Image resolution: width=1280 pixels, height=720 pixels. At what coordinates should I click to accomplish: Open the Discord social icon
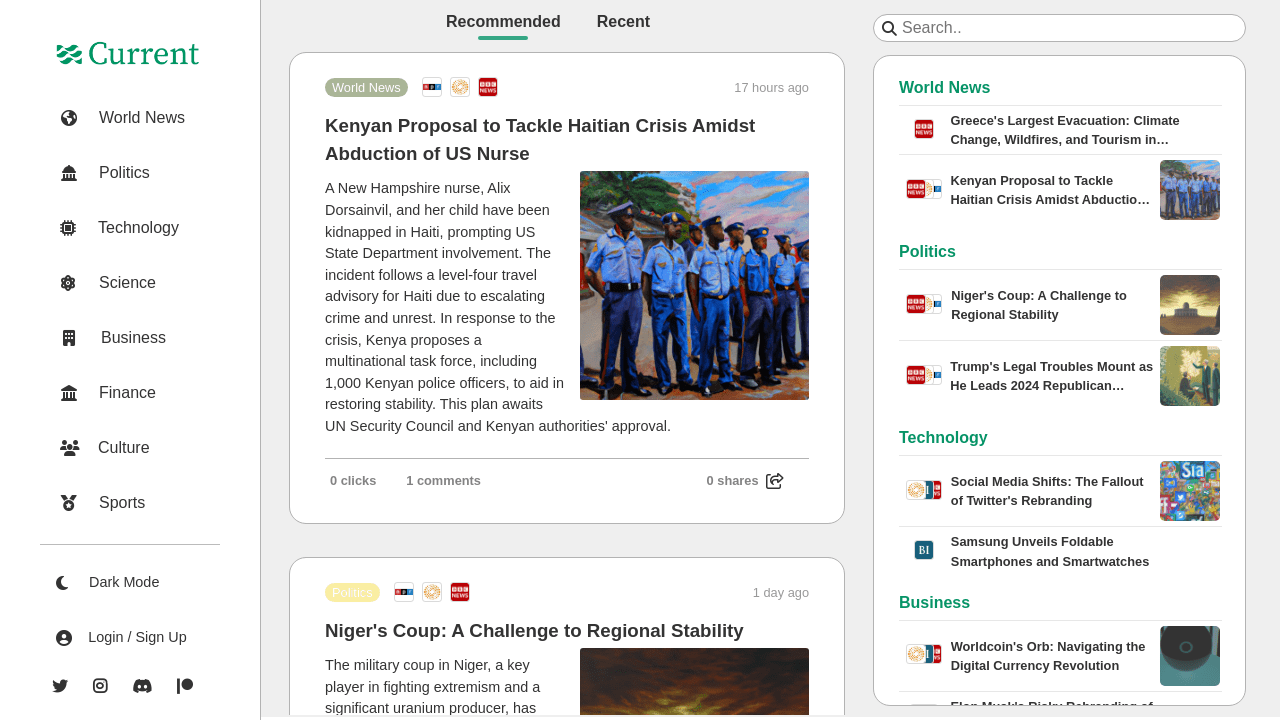tap(142, 686)
